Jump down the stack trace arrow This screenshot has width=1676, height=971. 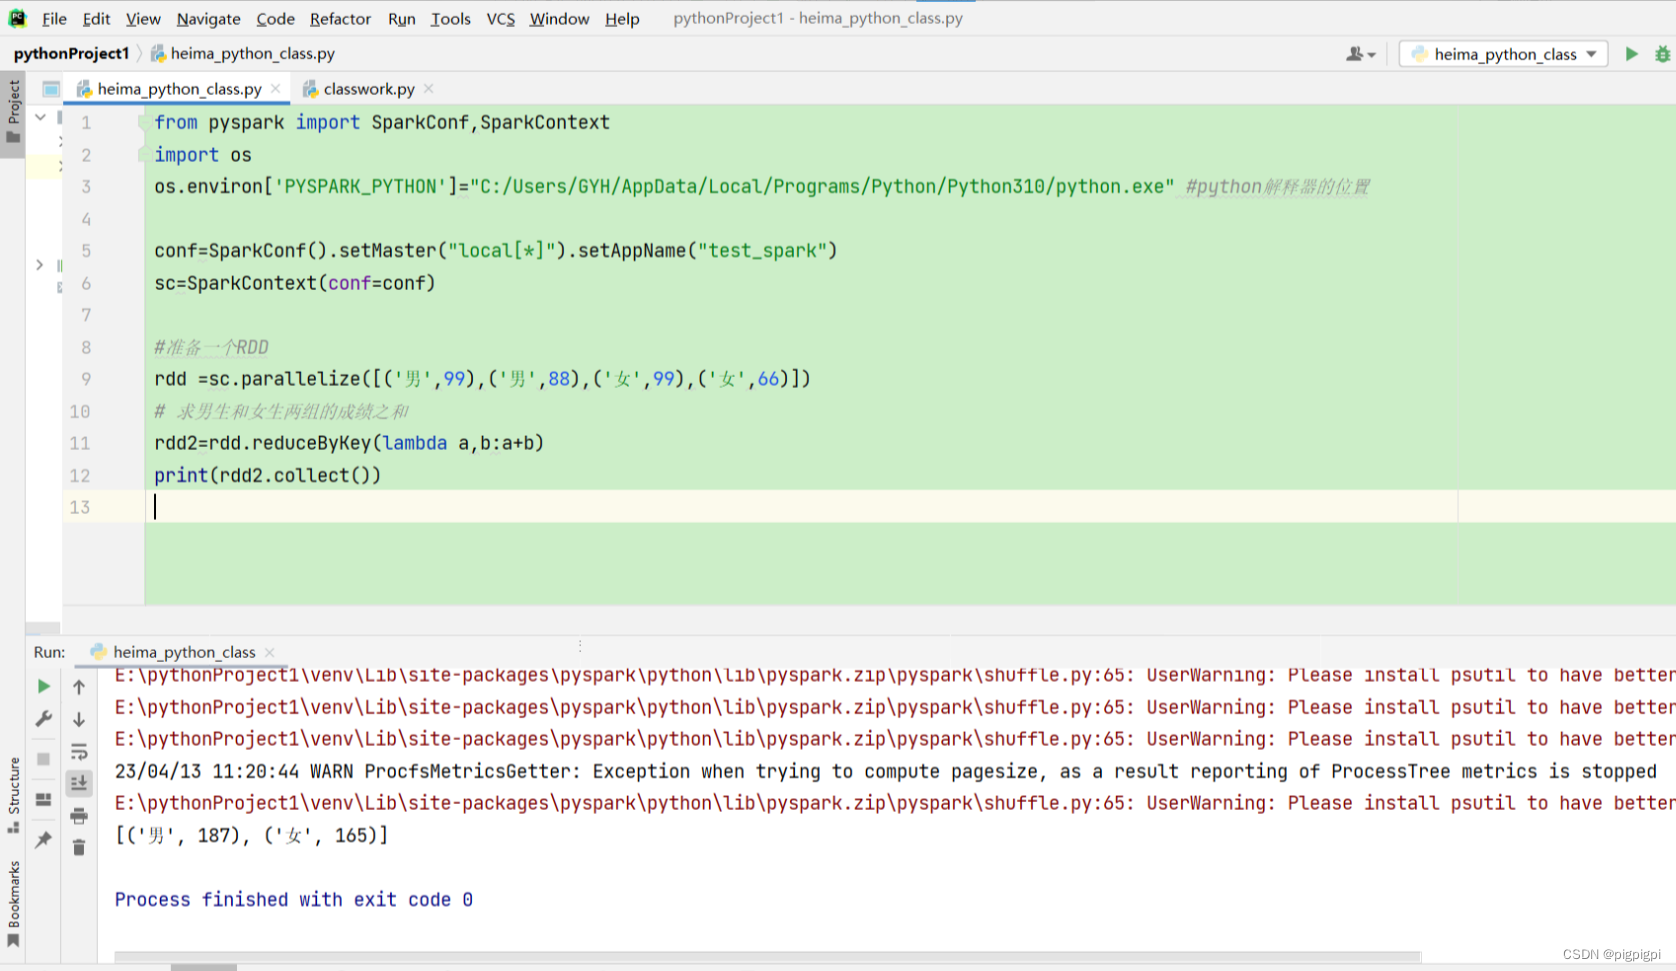click(x=79, y=719)
